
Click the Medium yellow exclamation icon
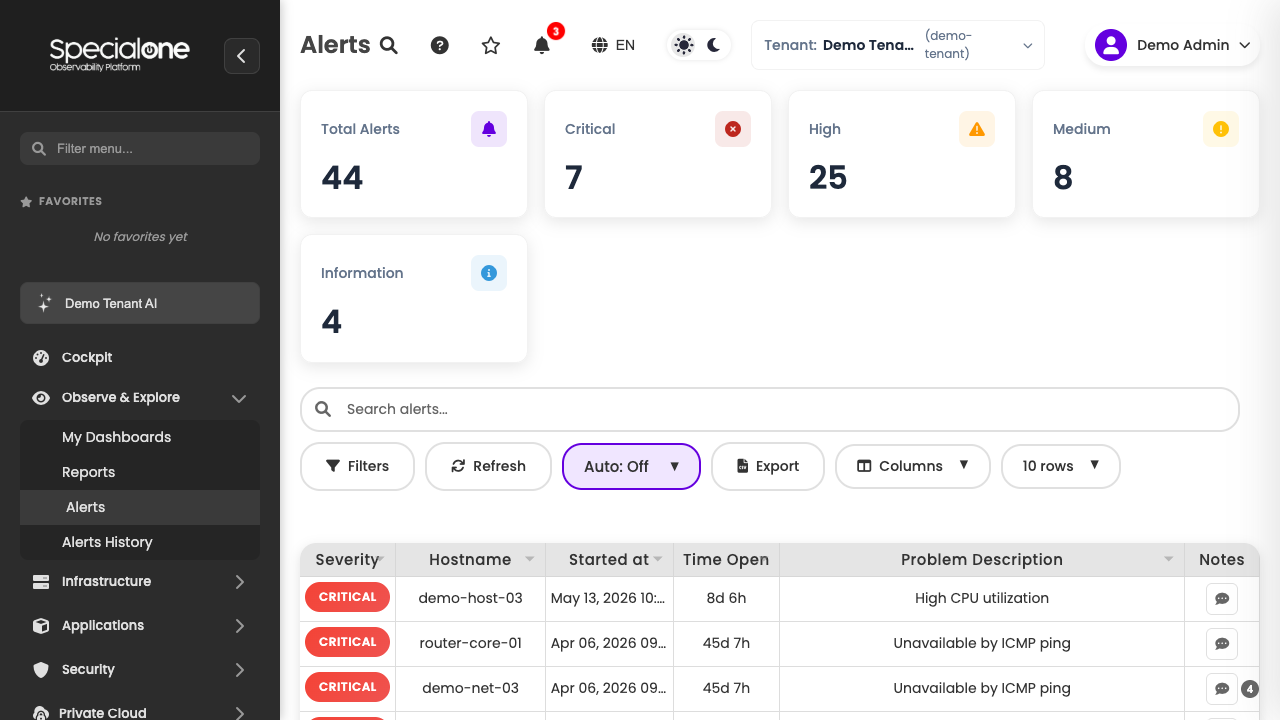click(x=1221, y=129)
